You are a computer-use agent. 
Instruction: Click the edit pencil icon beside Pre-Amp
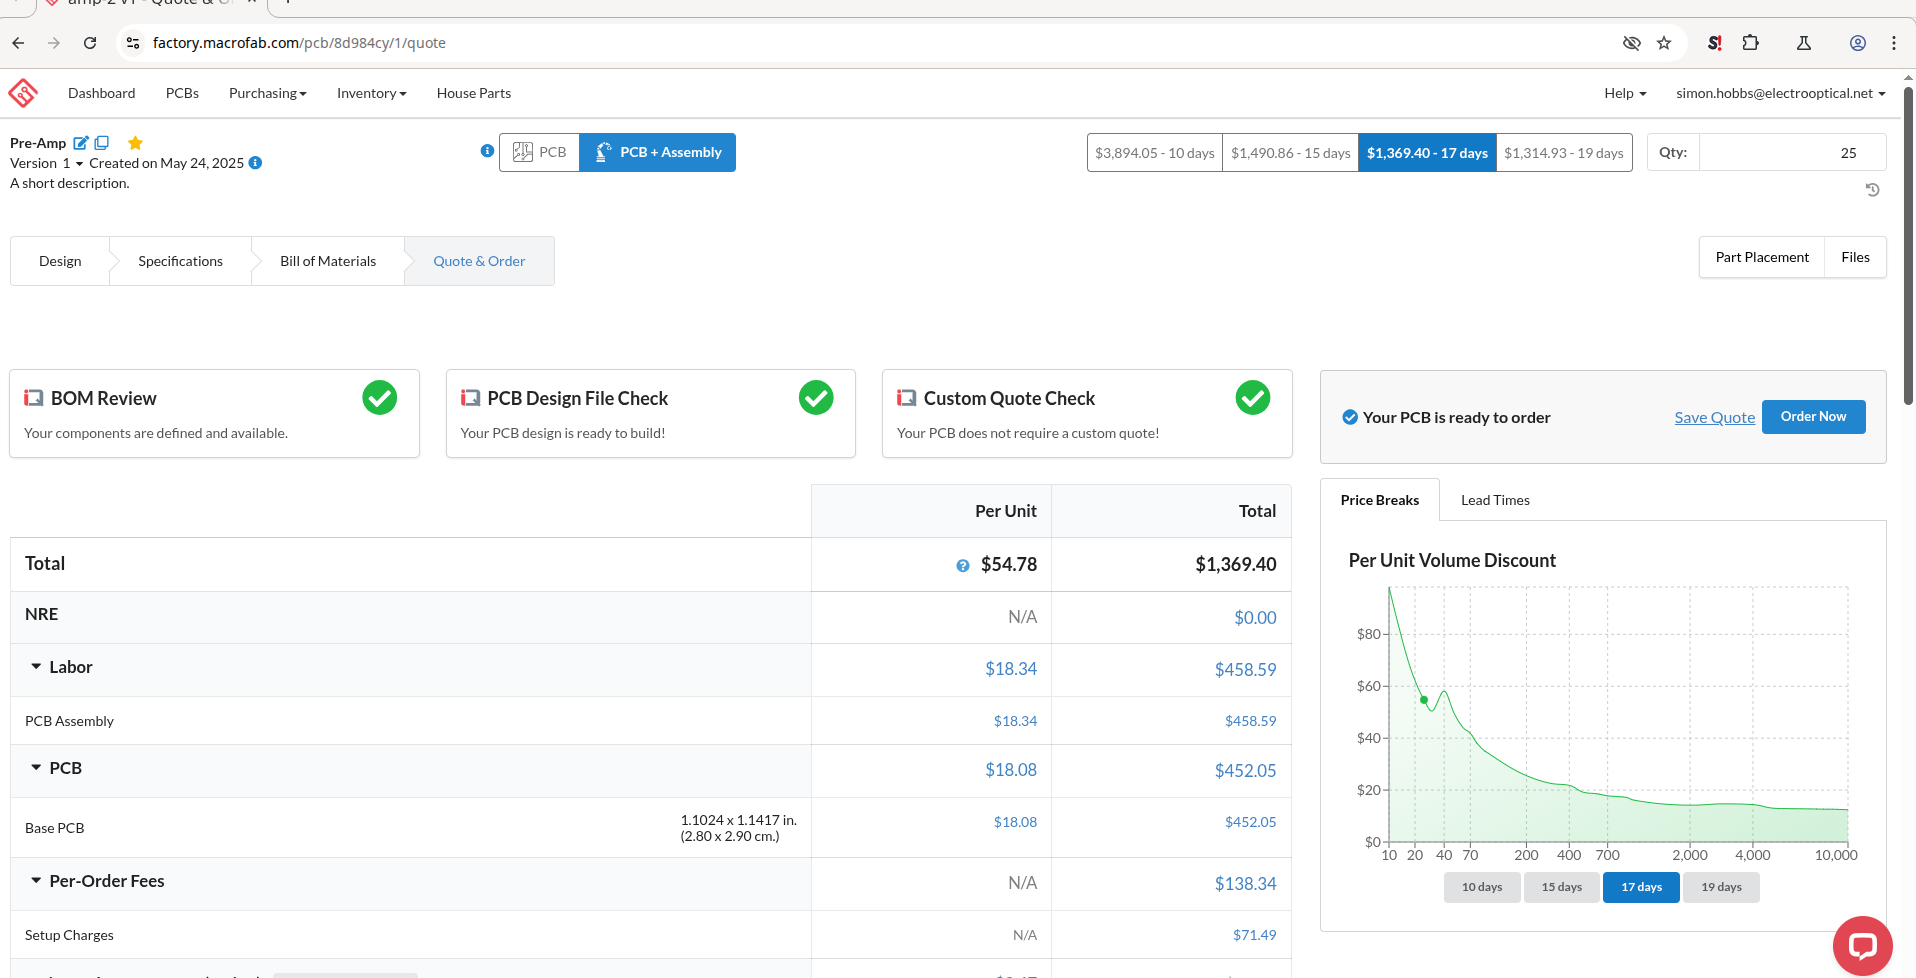[81, 143]
